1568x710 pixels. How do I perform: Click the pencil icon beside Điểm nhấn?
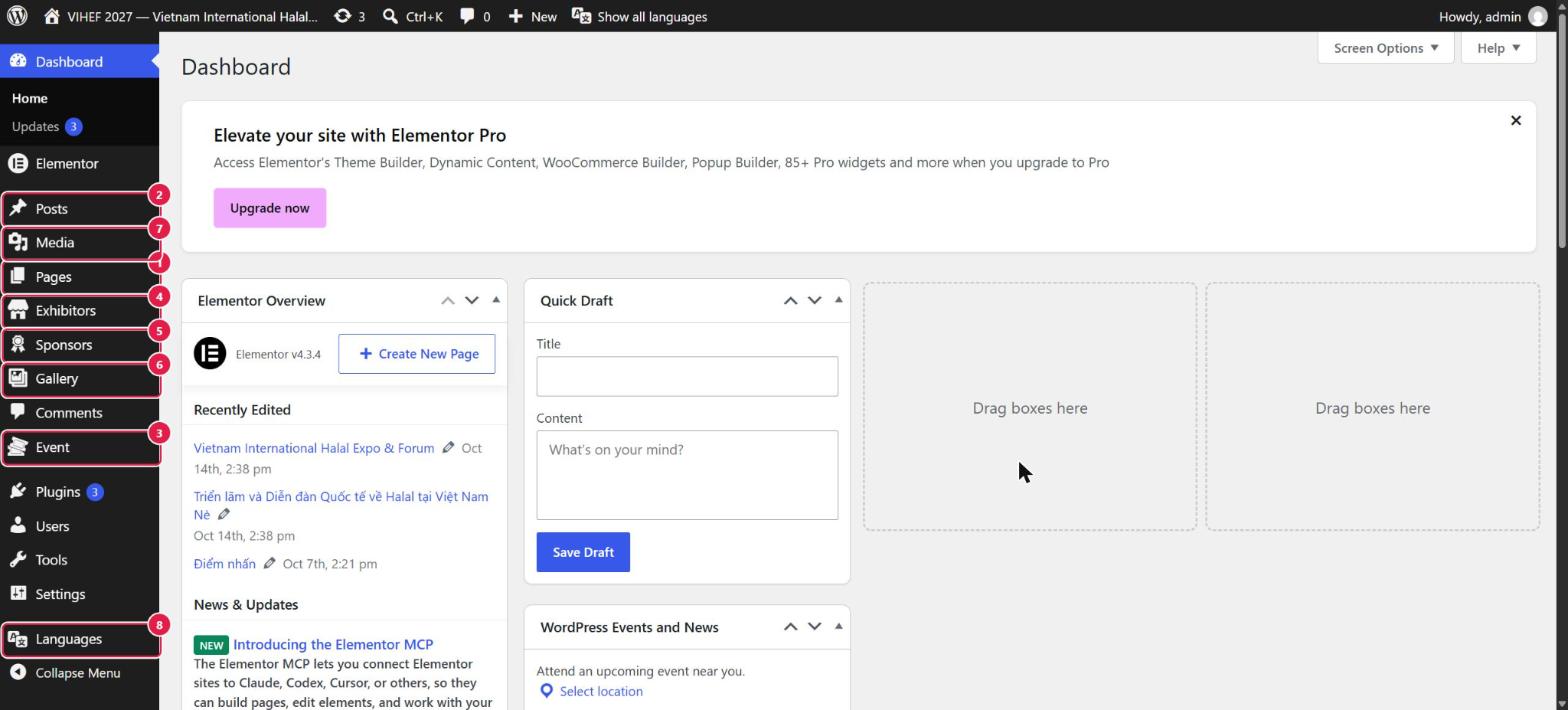coord(269,563)
